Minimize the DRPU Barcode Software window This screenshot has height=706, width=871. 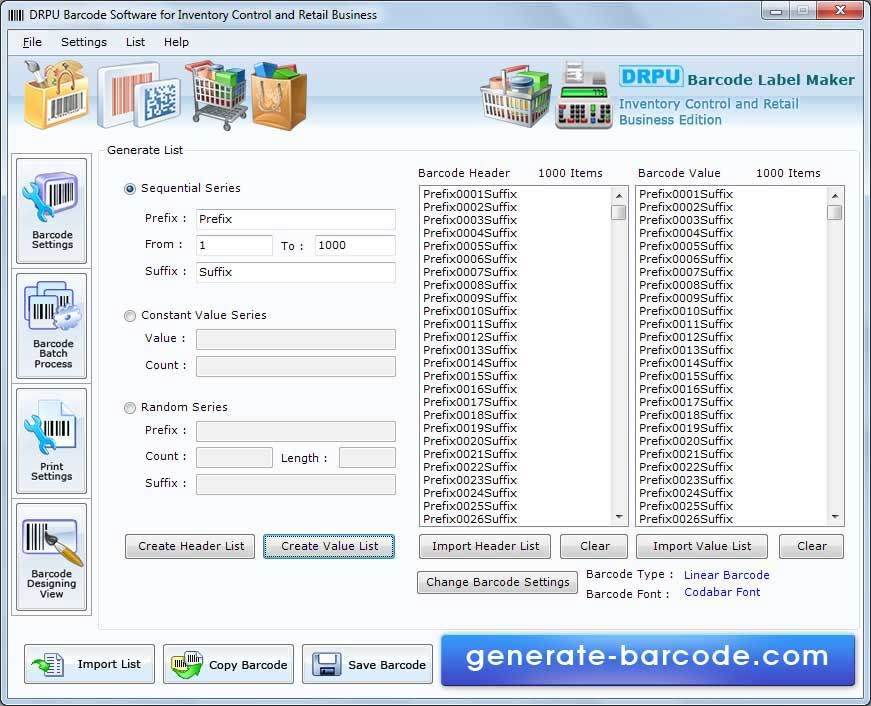point(777,11)
